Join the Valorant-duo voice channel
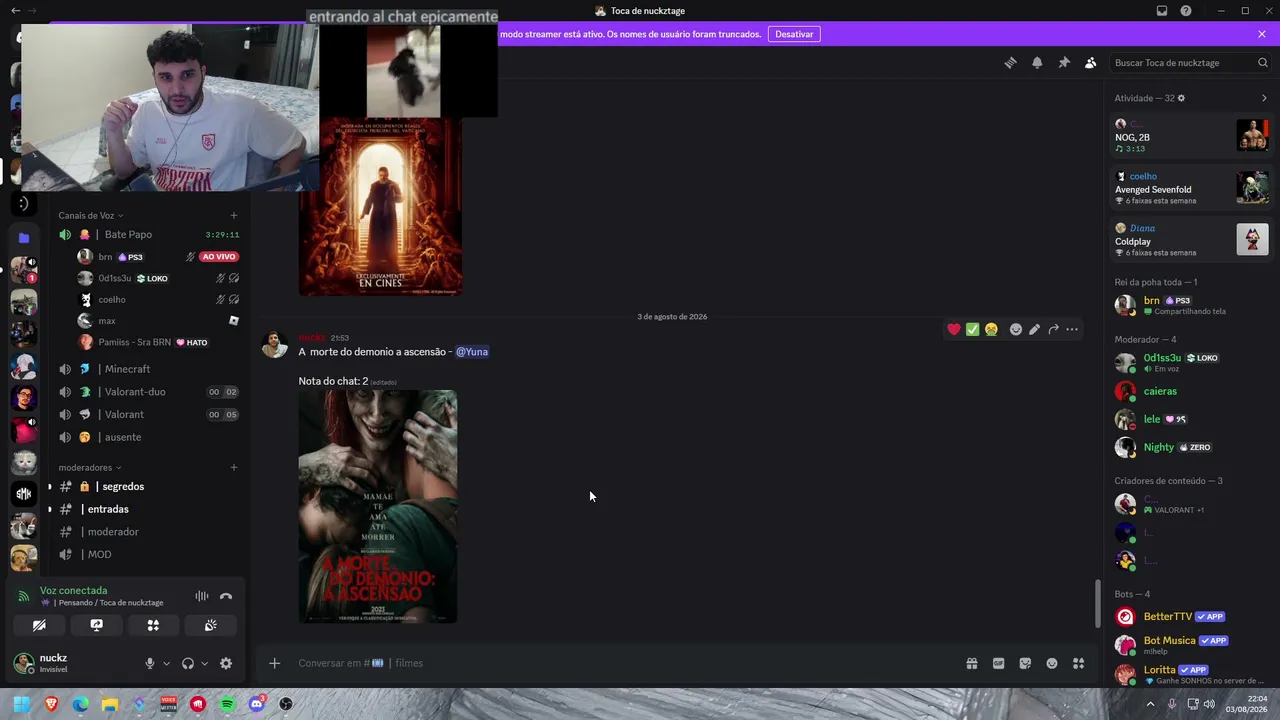This screenshot has height=720, width=1280. 148,392
